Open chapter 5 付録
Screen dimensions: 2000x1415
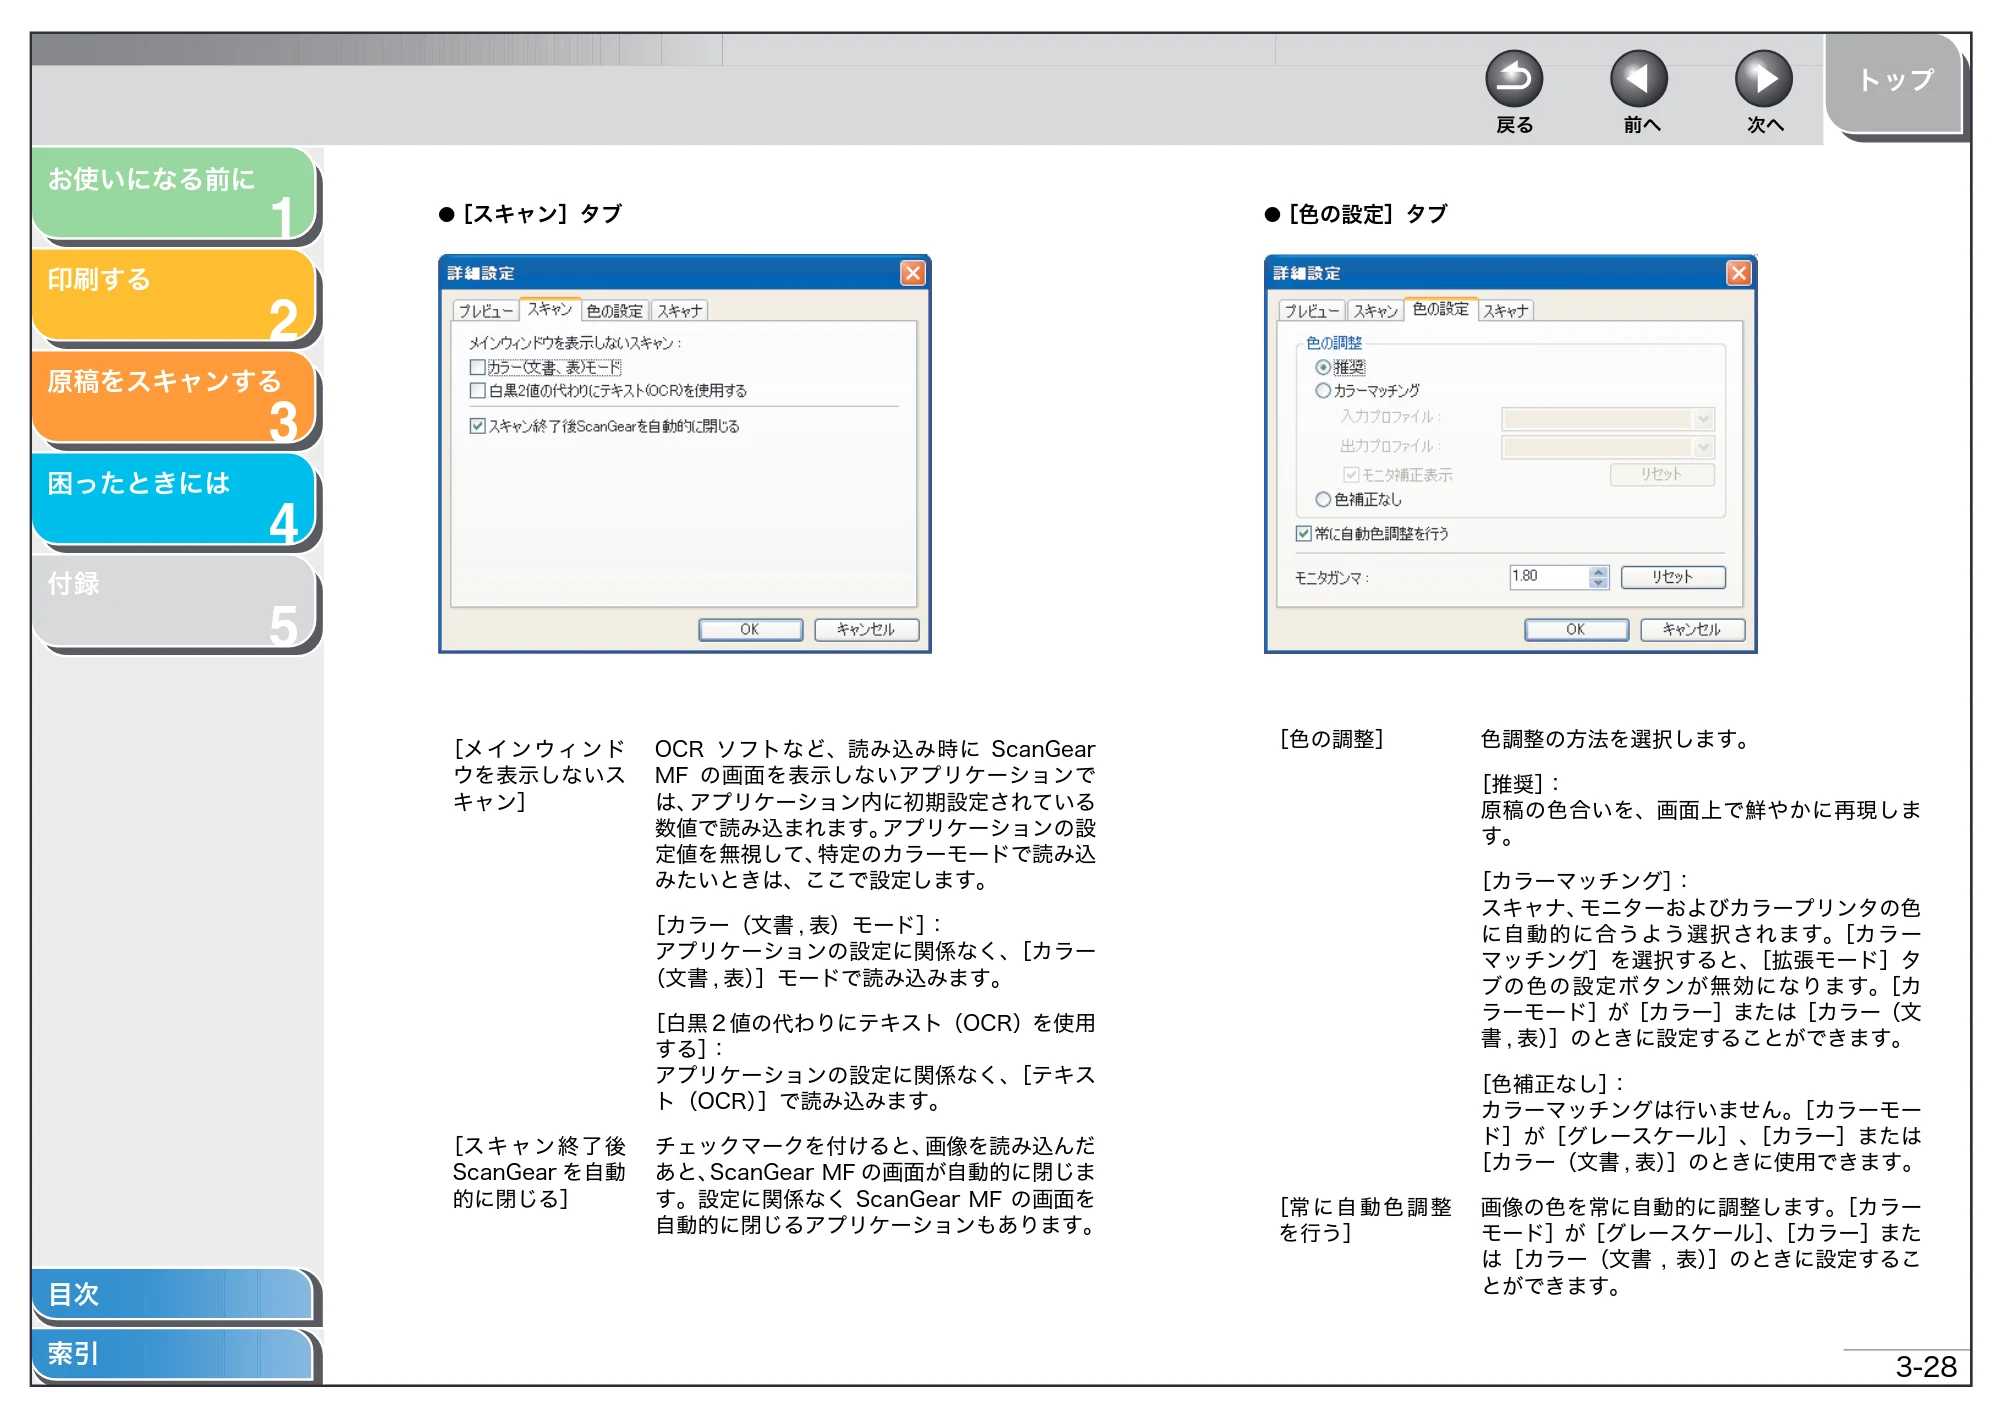click(x=174, y=600)
